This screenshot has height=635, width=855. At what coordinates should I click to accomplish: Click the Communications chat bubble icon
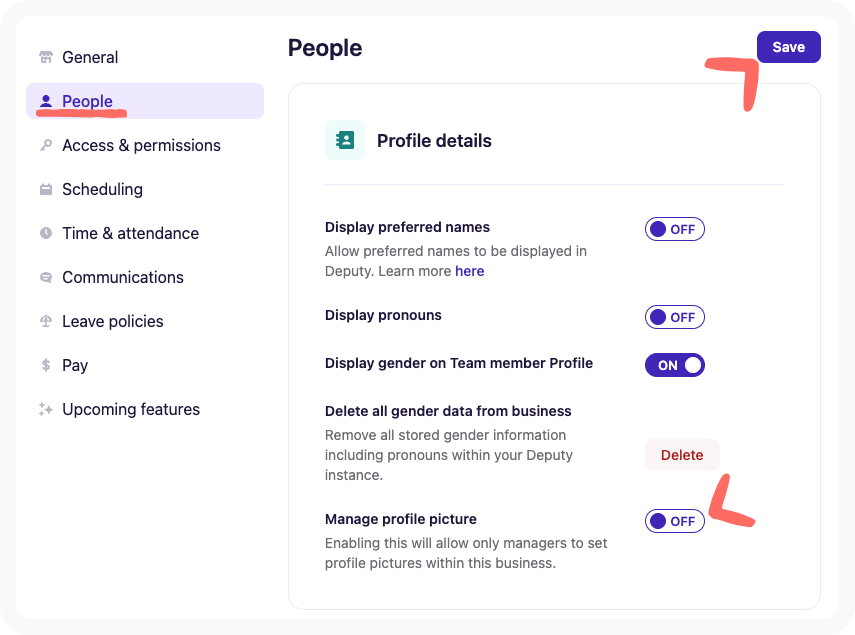click(44, 277)
